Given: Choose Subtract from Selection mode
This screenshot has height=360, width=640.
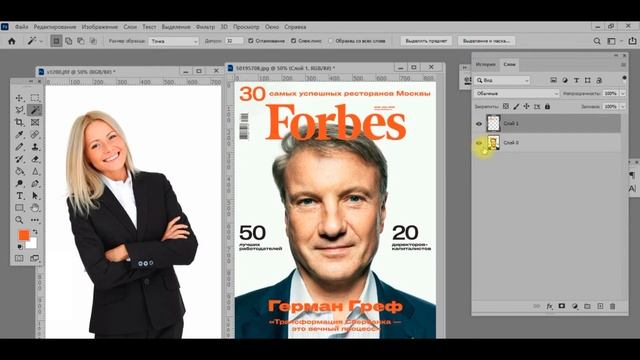Looking at the screenshot, I should [x=81, y=41].
